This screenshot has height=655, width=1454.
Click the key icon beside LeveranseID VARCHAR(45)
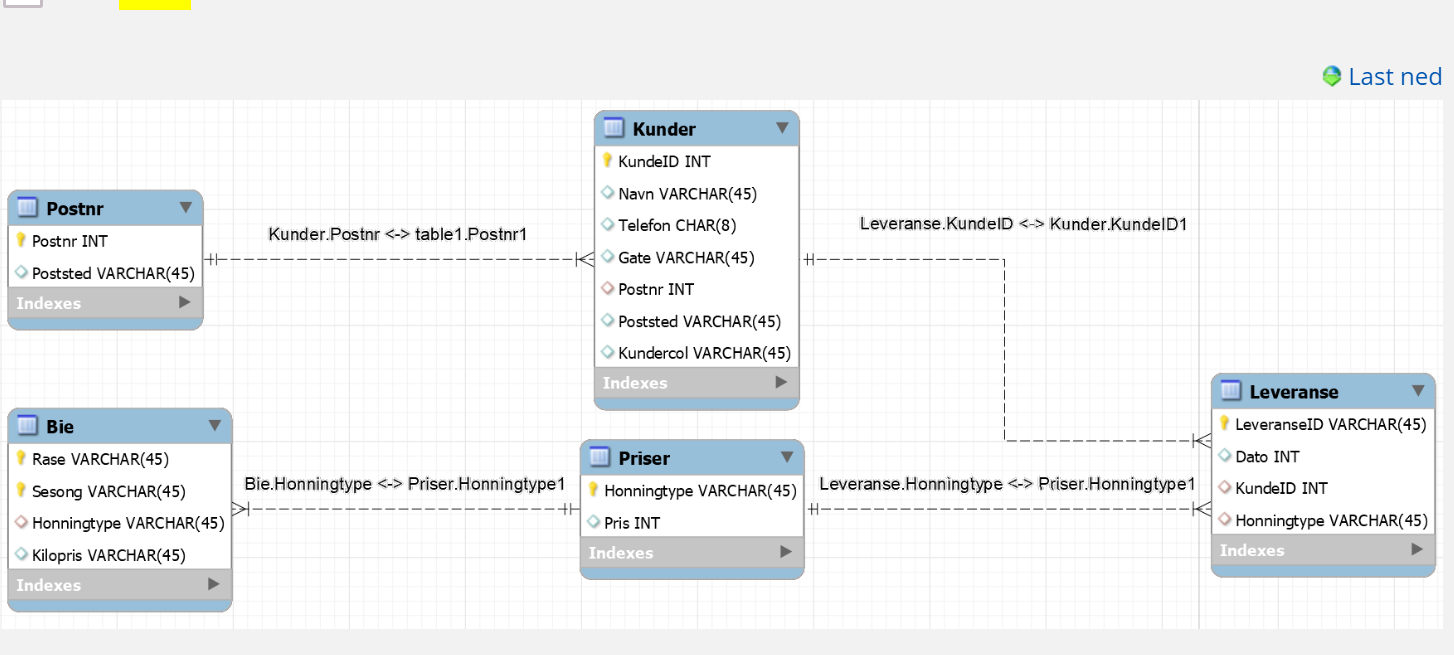click(1224, 424)
